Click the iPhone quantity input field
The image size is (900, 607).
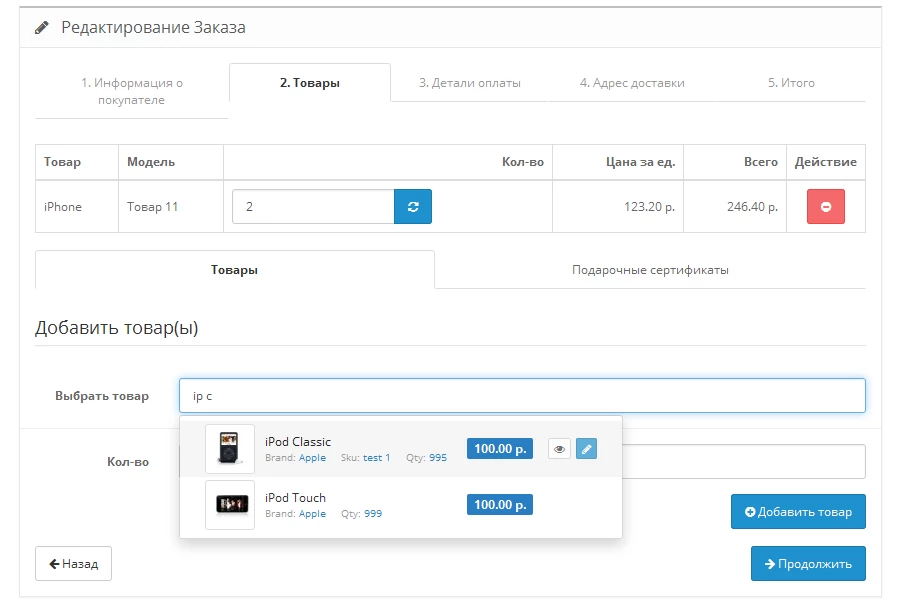[313, 207]
